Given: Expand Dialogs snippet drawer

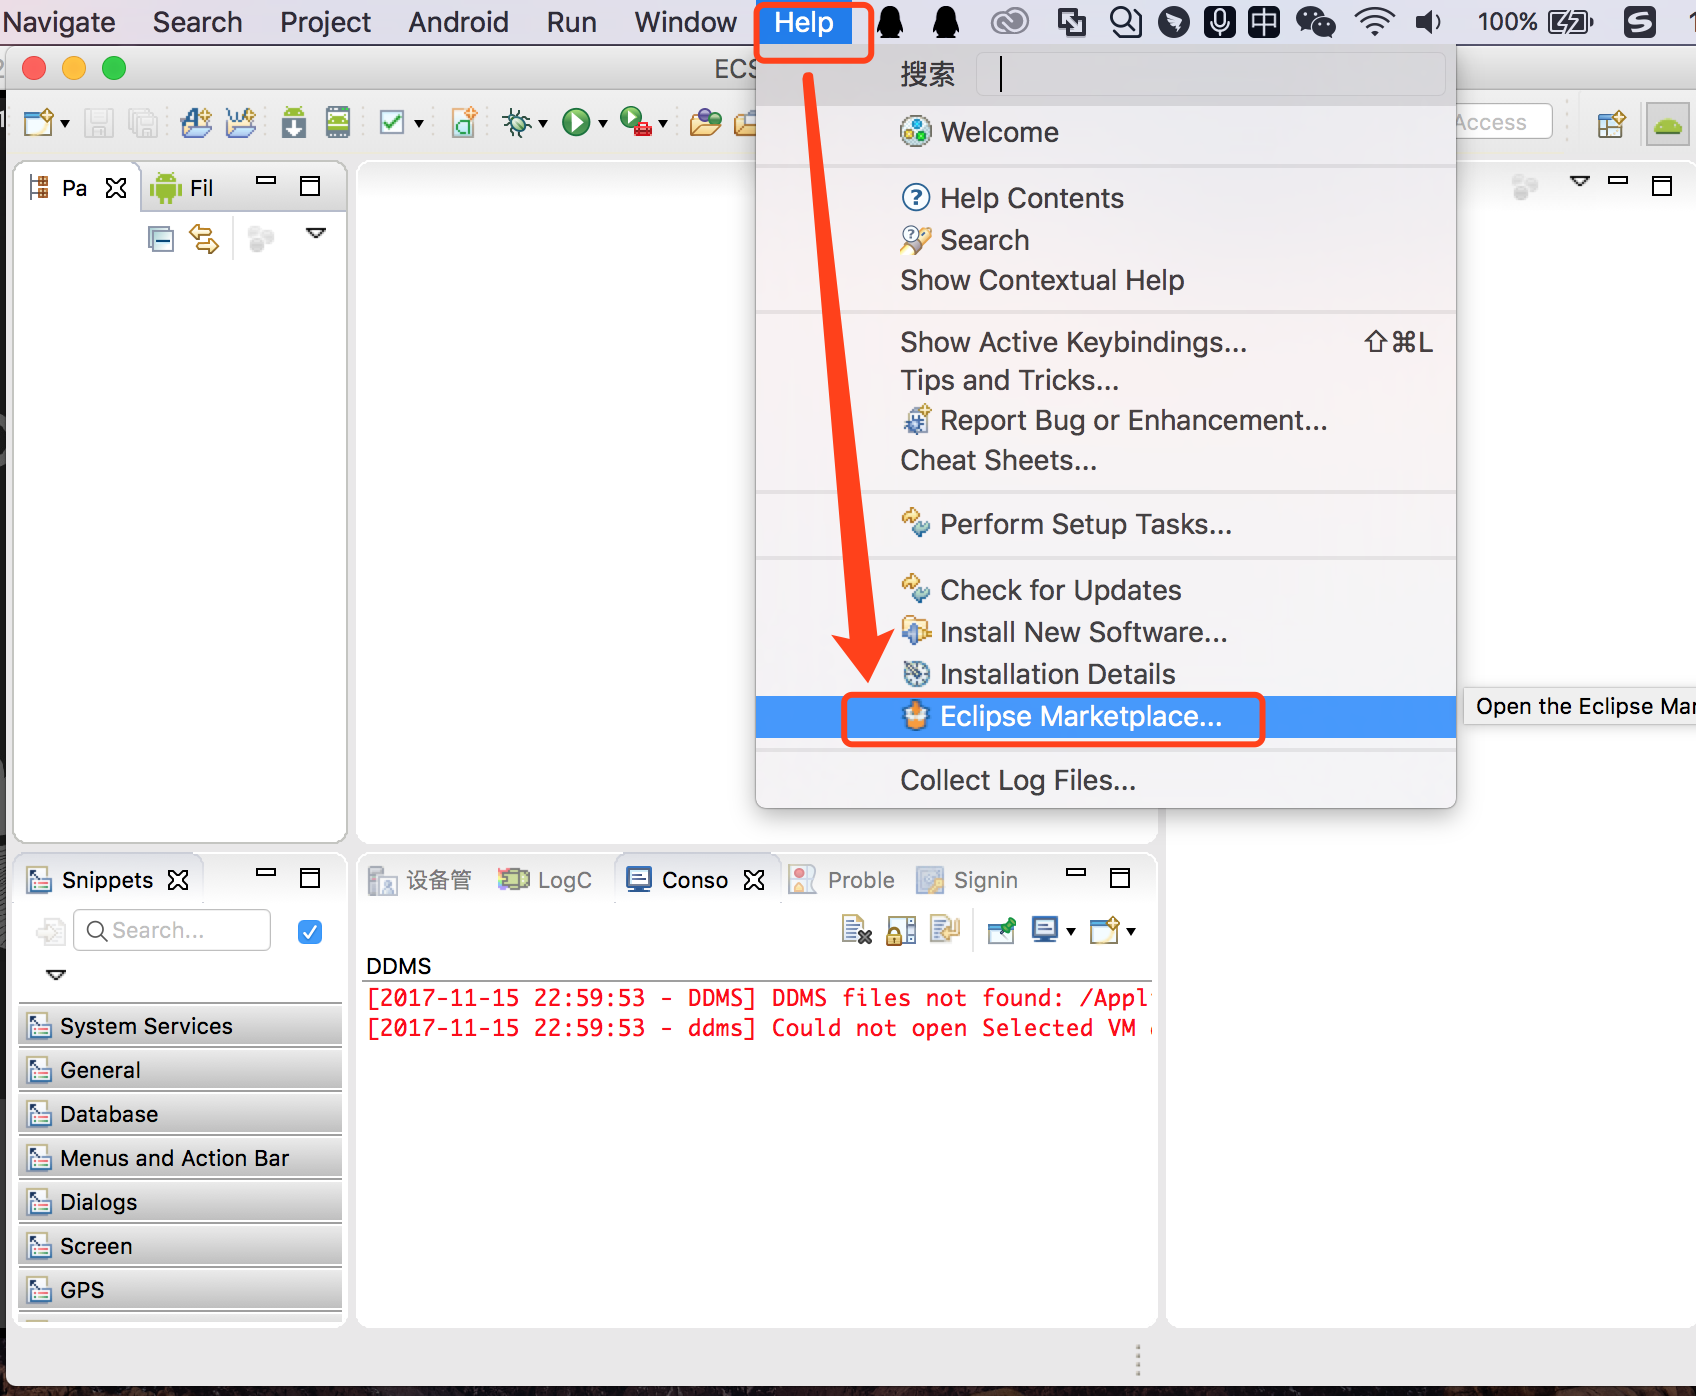Looking at the screenshot, I should pos(180,1202).
